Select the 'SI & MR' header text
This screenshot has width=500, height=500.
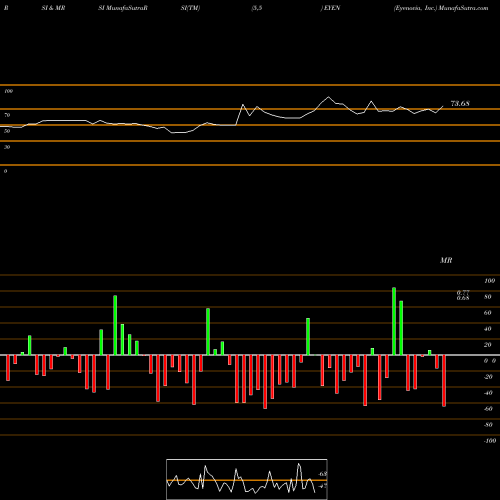pyautogui.click(x=53, y=8)
